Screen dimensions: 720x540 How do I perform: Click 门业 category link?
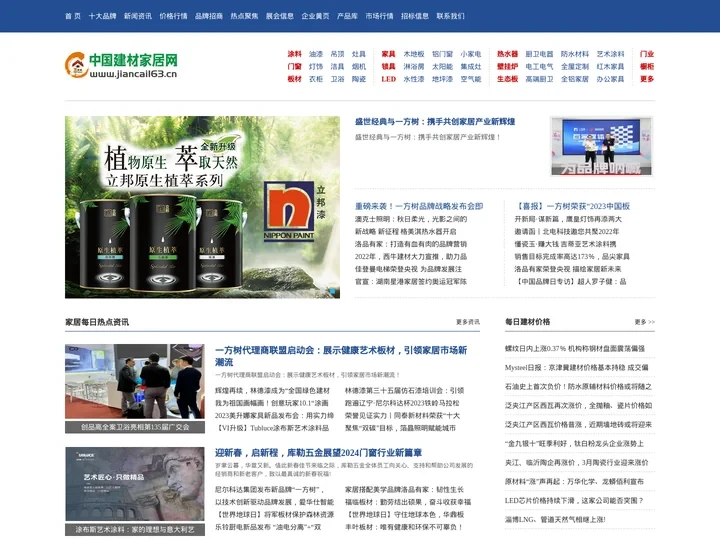pyautogui.click(x=647, y=54)
